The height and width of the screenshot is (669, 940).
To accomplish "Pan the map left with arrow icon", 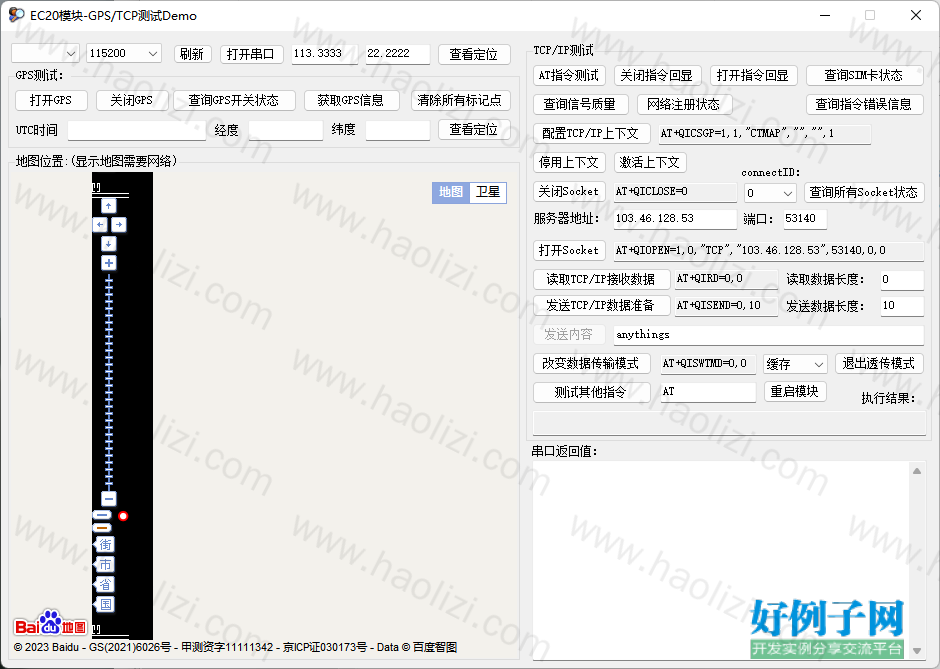I will tap(100, 225).
